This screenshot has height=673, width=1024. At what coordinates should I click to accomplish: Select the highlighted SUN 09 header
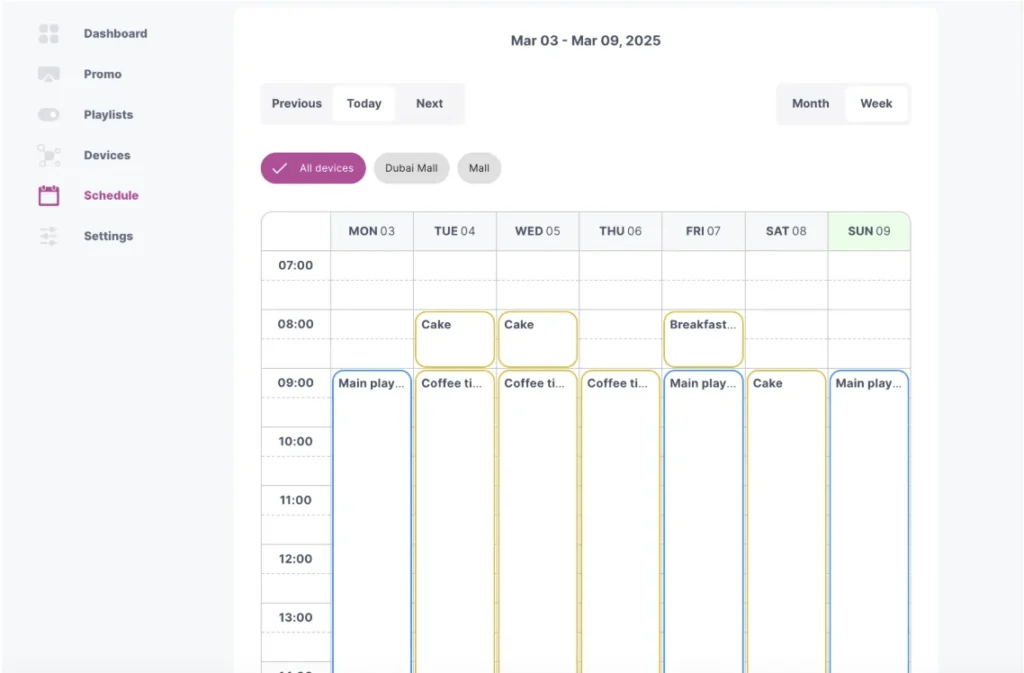(x=869, y=231)
